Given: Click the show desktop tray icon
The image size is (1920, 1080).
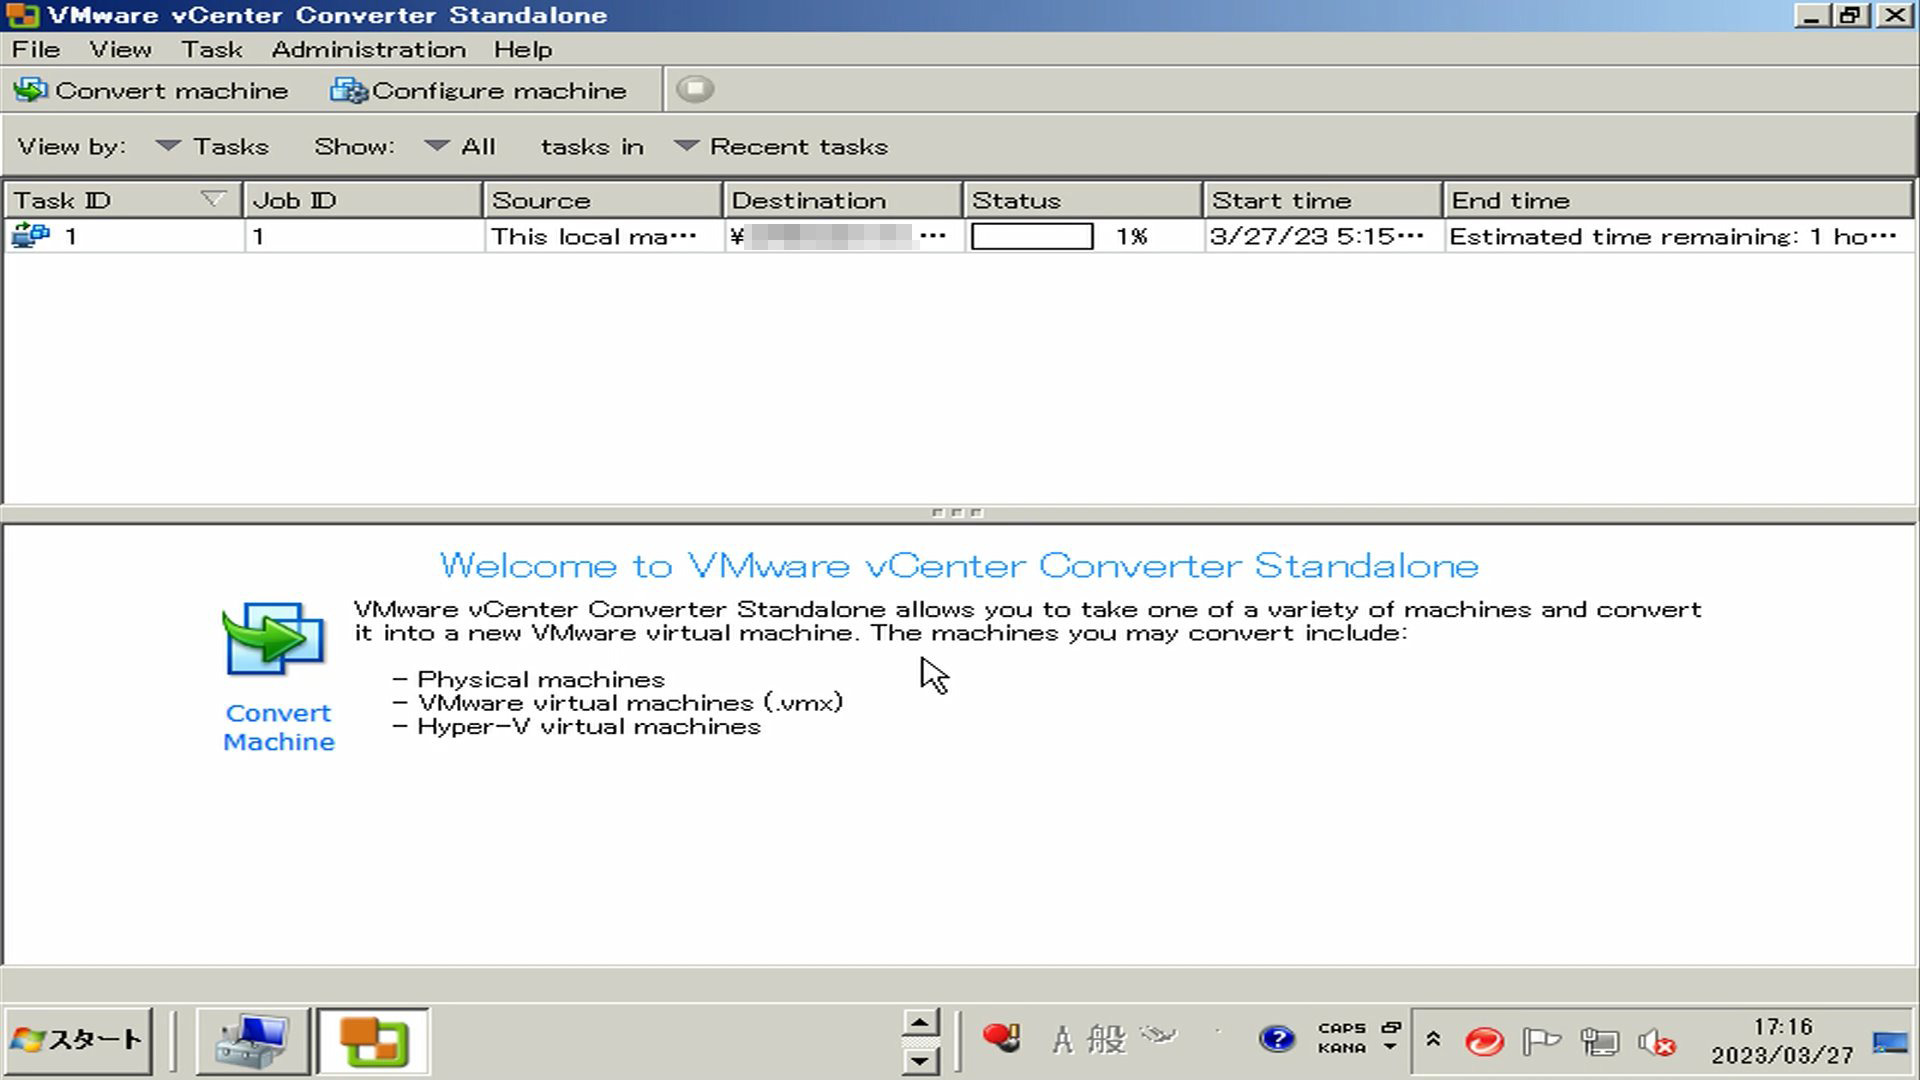Looking at the screenshot, I should tap(1890, 1043).
